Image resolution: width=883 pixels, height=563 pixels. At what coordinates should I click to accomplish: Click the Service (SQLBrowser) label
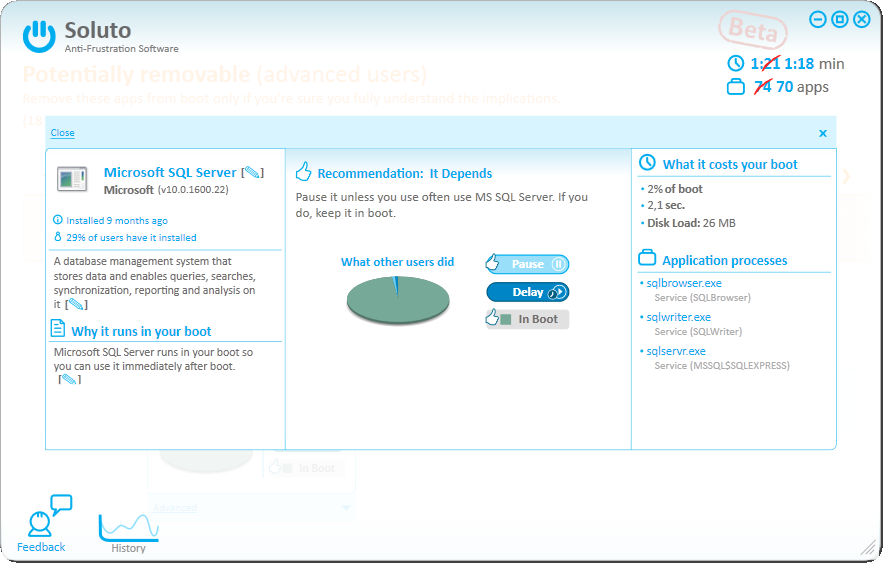702,298
